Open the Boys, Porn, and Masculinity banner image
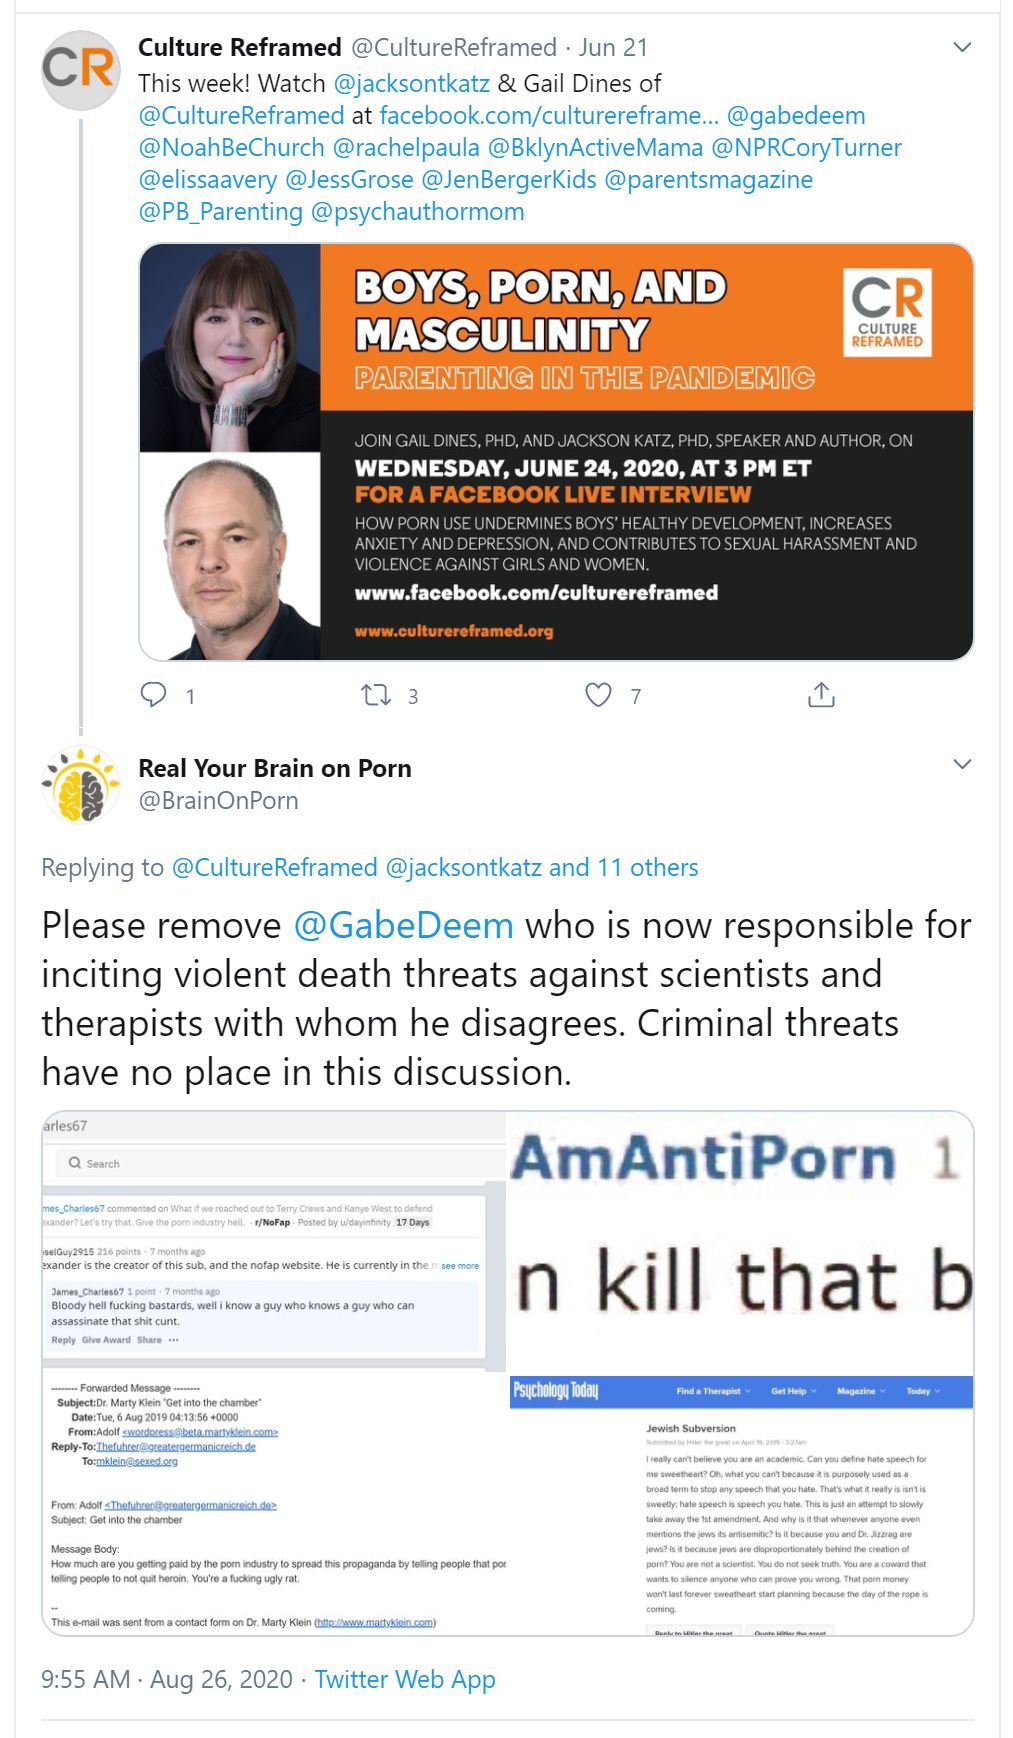Image resolution: width=1013 pixels, height=1738 pixels. (556, 452)
